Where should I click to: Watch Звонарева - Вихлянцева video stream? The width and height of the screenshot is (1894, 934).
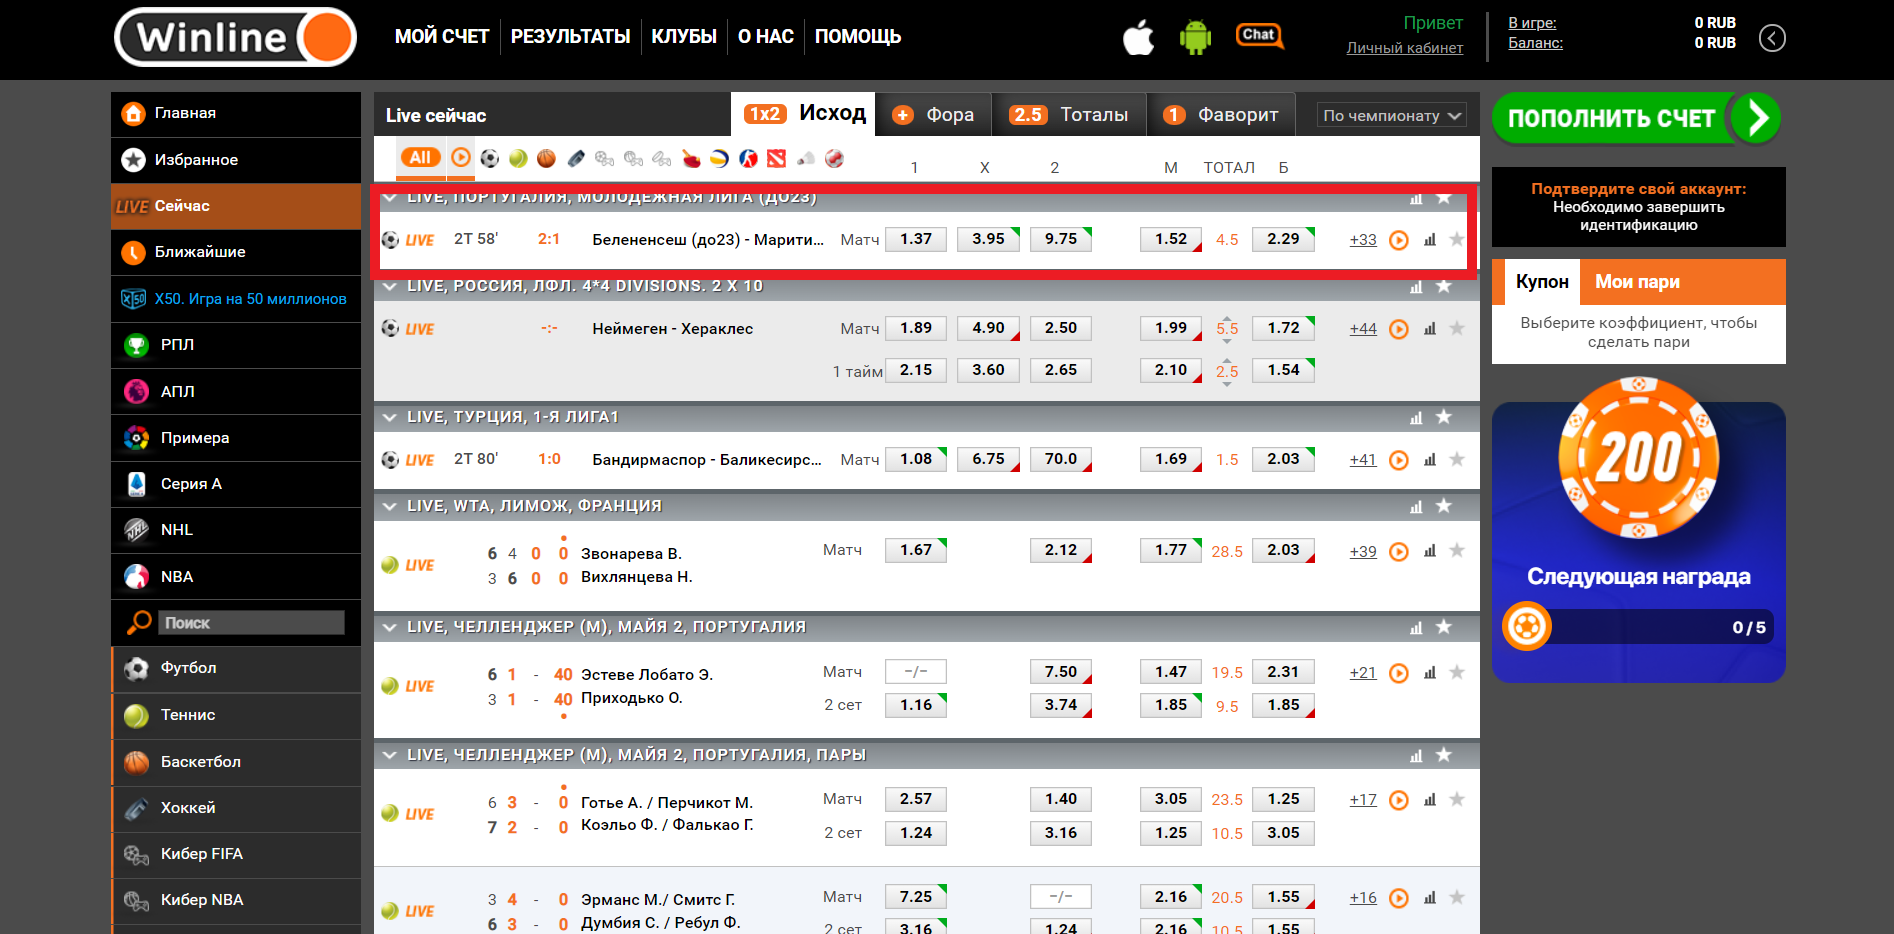point(1399,552)
